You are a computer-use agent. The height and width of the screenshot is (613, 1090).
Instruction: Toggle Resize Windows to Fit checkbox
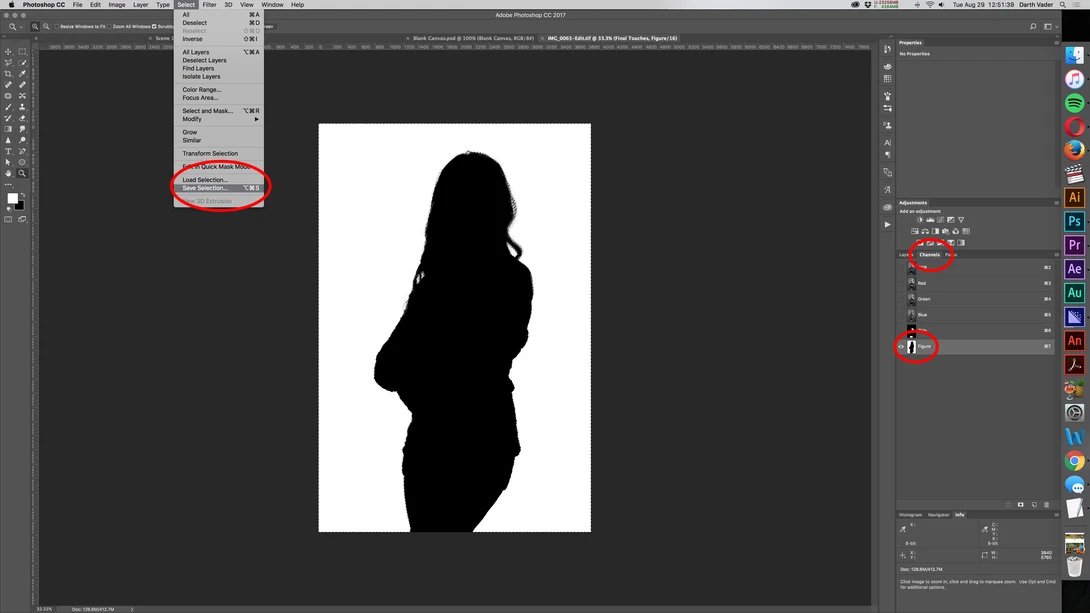[57, 26]
